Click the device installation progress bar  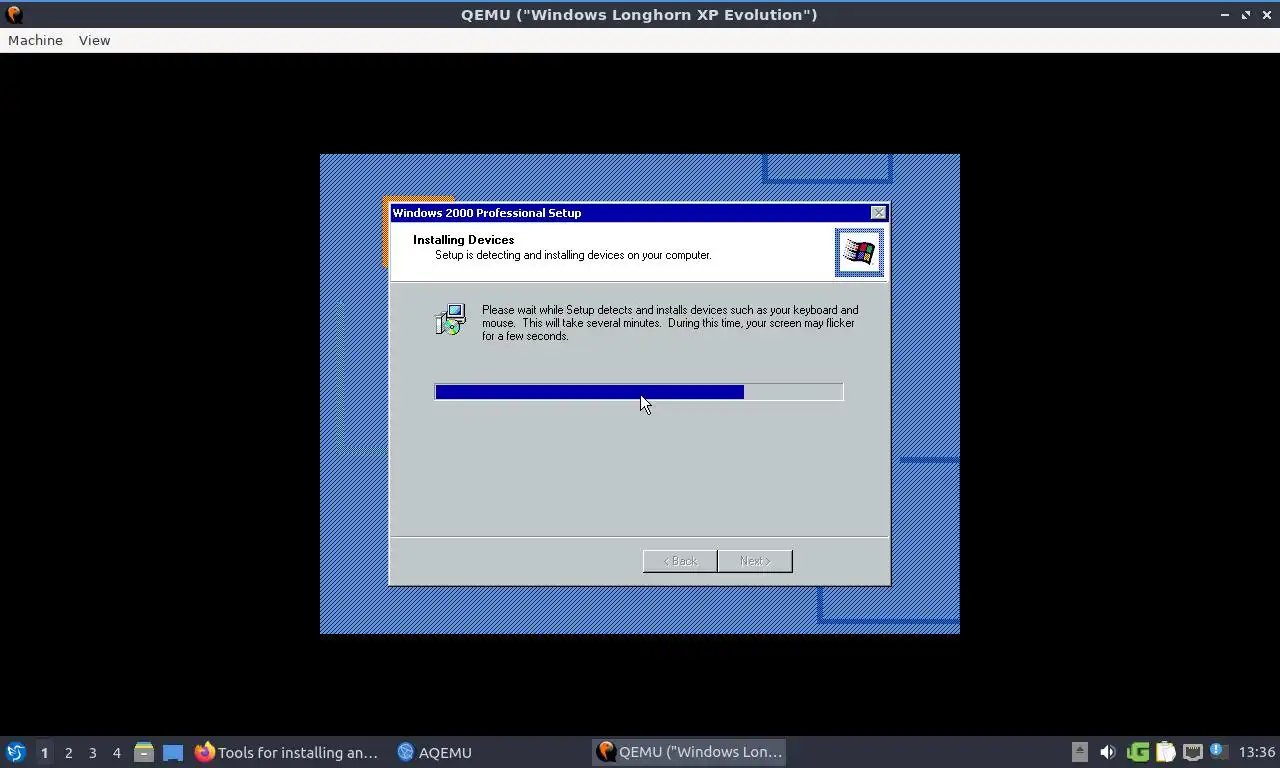coord(639,392)
